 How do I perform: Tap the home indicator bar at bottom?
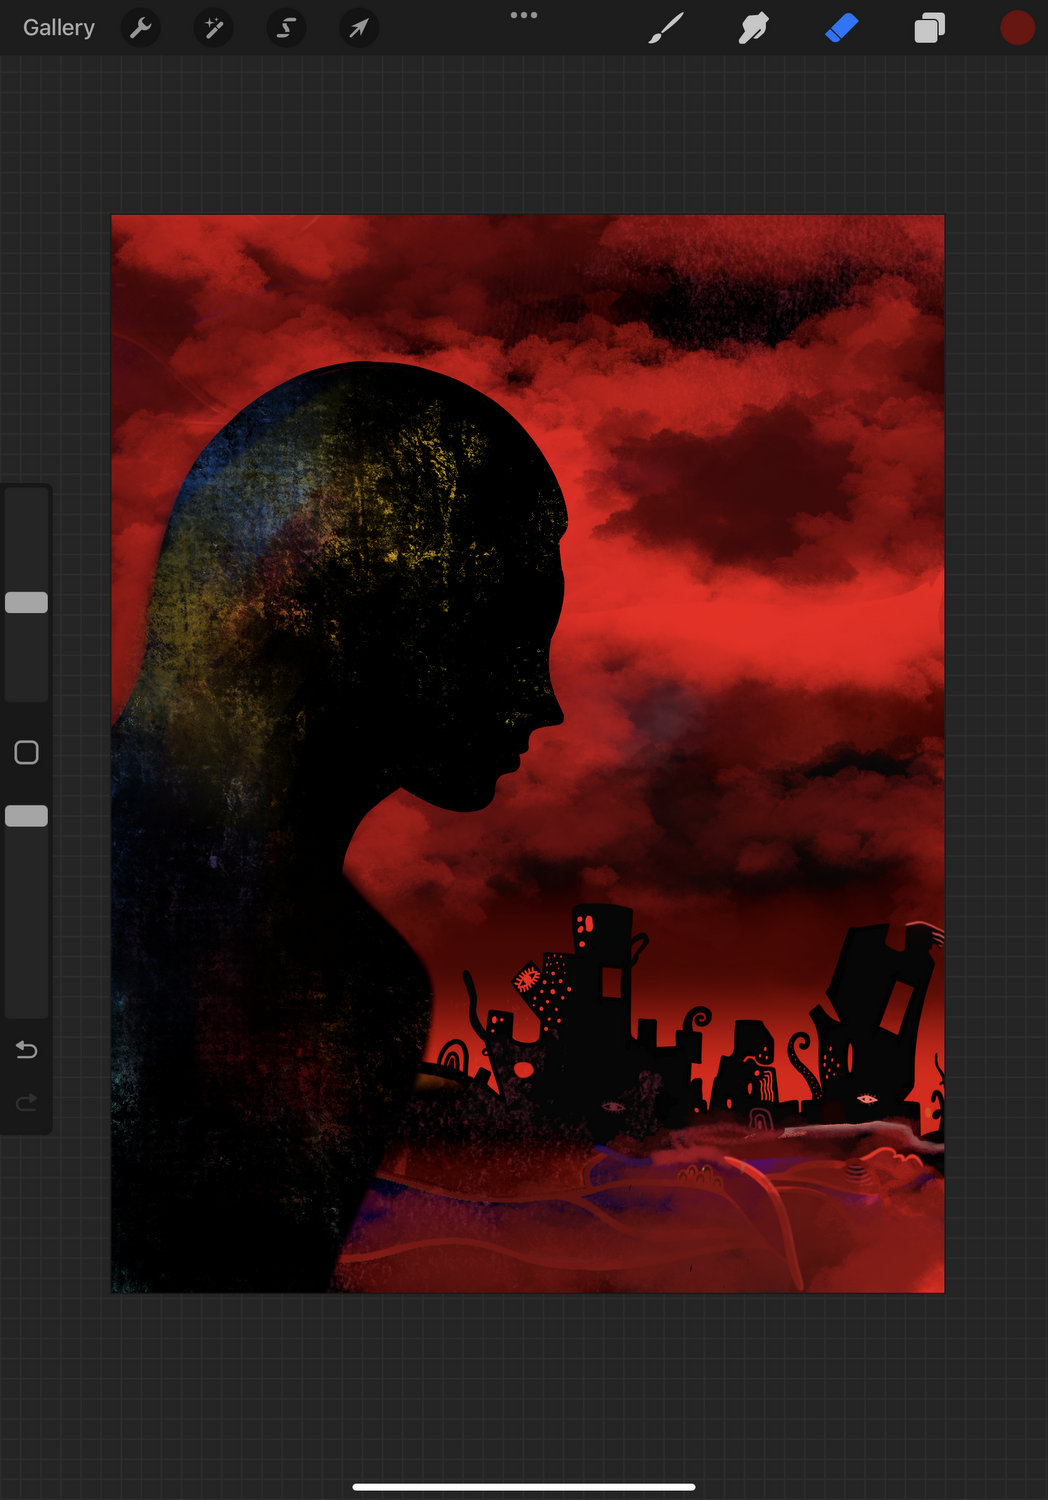[524, 1487]
